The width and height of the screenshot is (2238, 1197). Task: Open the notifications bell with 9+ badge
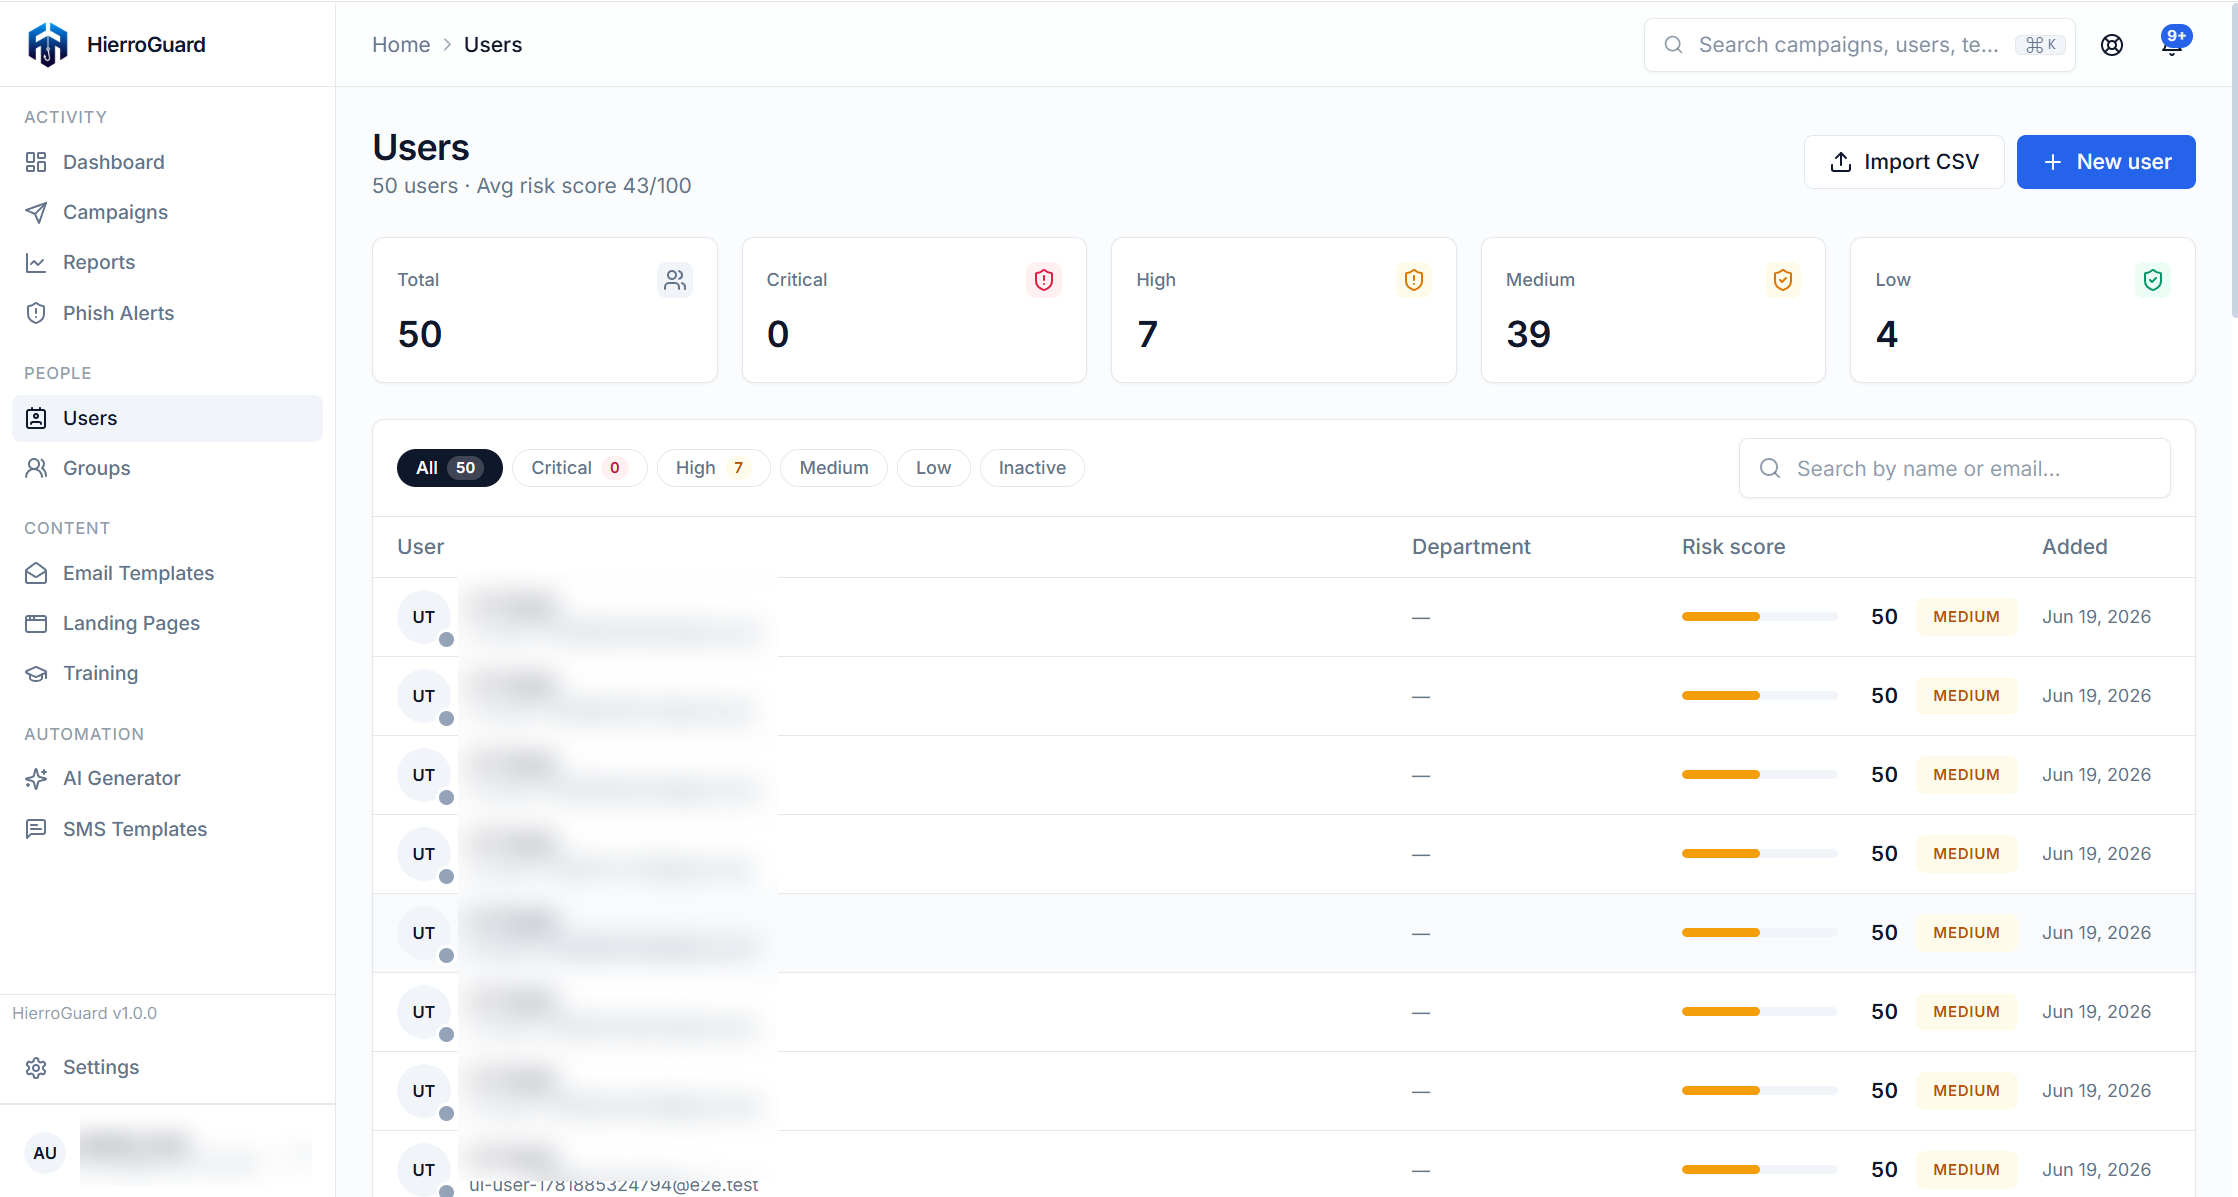point(2172,44)
